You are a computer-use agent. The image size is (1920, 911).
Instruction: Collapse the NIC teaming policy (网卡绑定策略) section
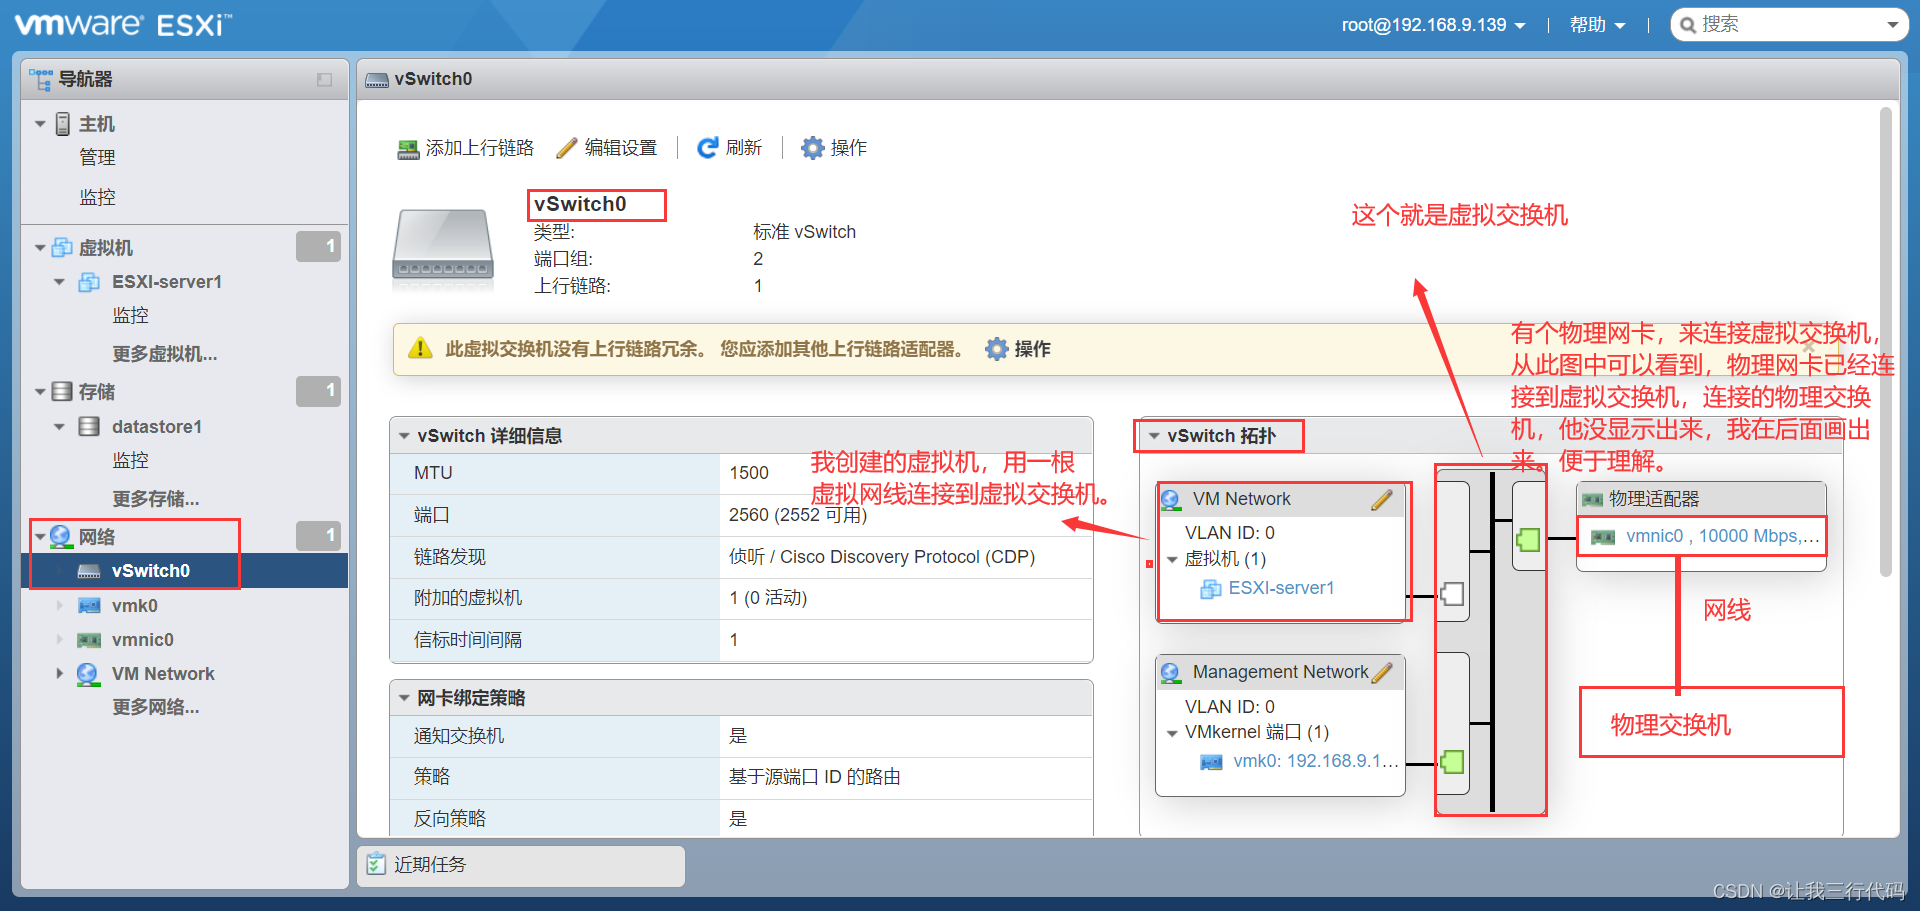coord(405,698)
